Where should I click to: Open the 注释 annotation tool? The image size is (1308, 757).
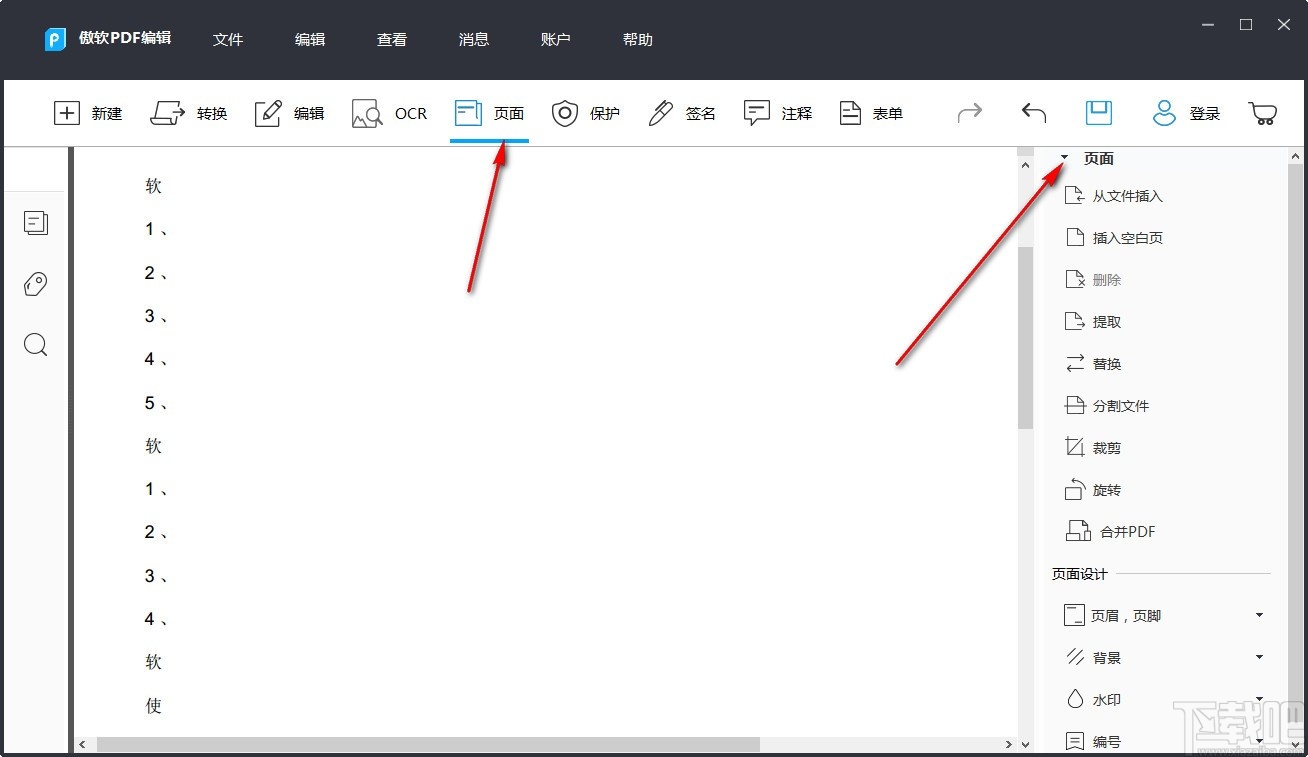pos(778,113)
